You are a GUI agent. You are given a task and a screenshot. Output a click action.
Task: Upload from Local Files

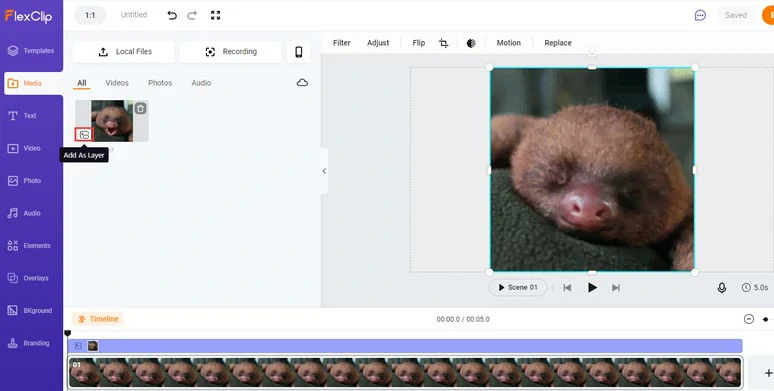(x=123, y=52)
